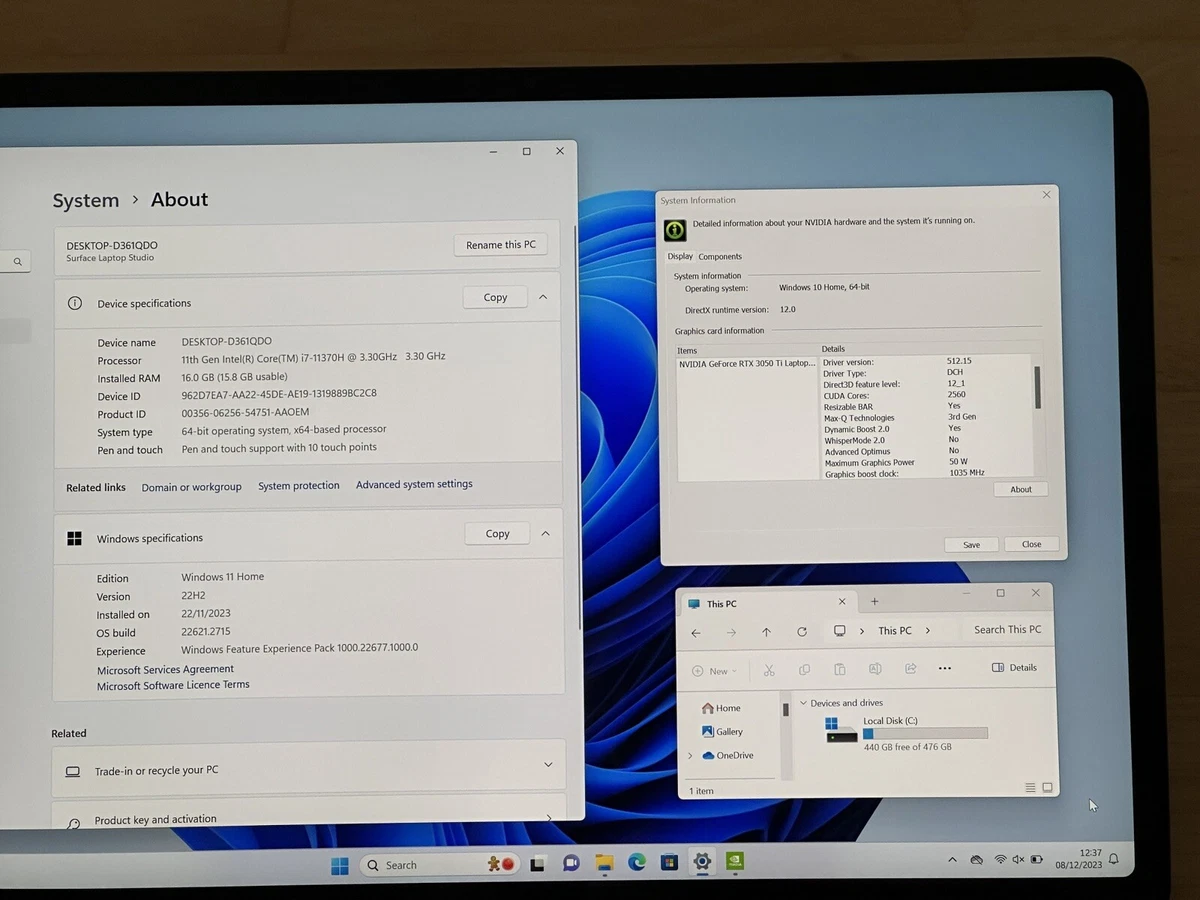Viewport: 1200px width, 900px height.
Task: Open Gallery in File Explorer sidebar
Action: (722, 732)
